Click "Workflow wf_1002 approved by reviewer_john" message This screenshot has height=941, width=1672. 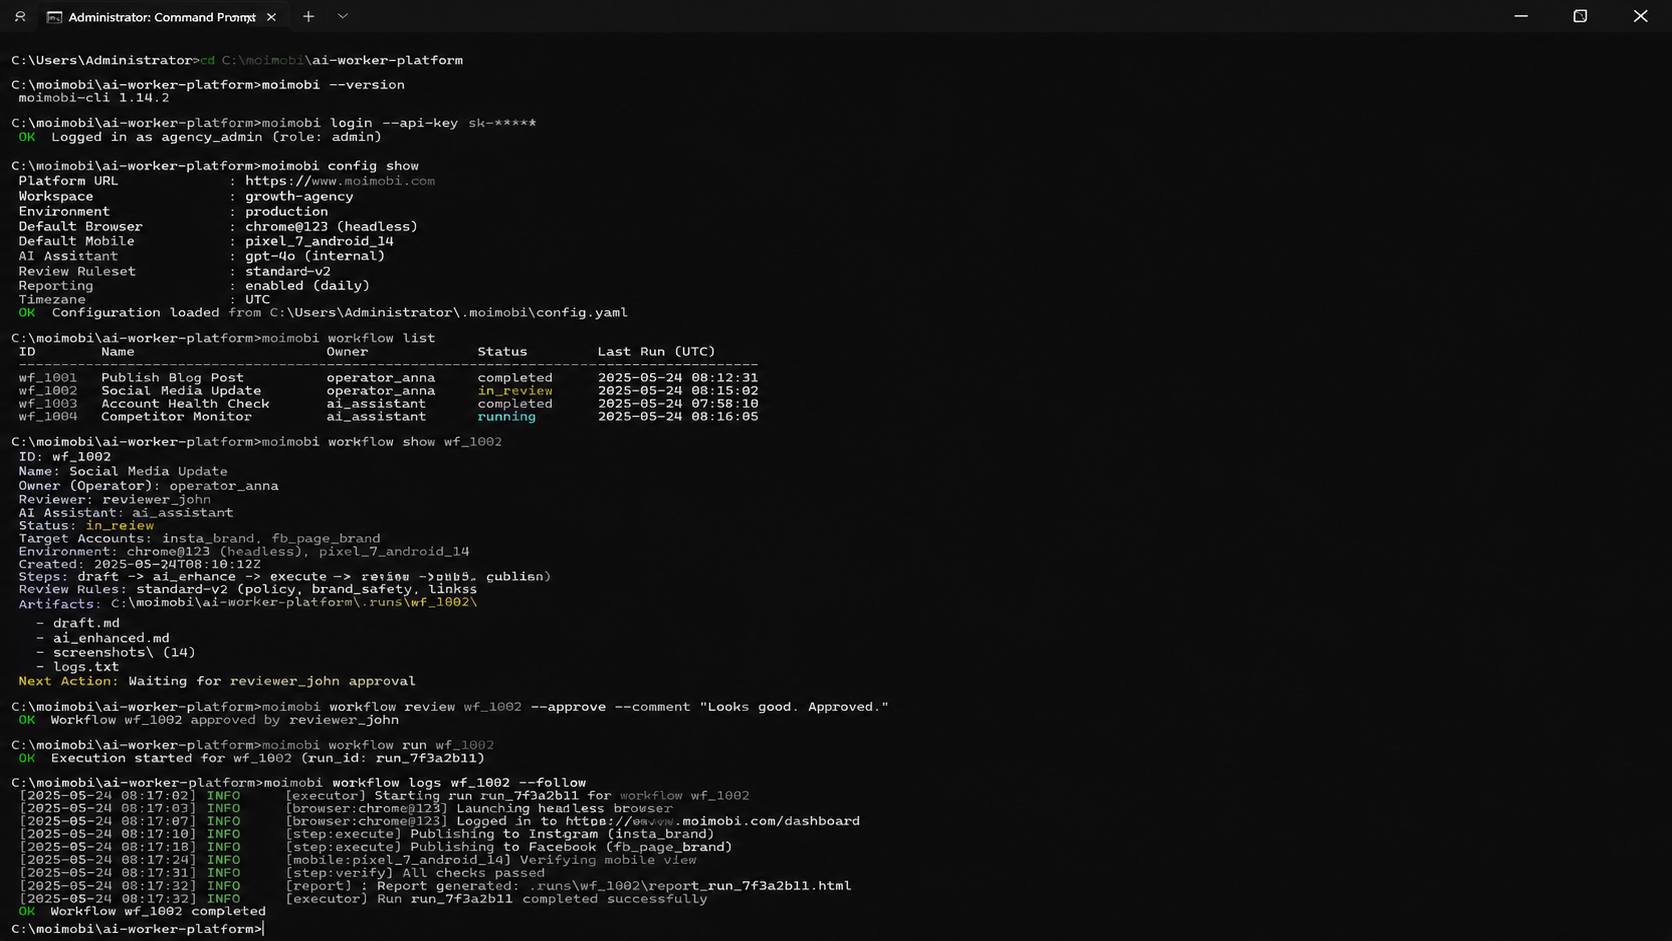pyautogui.click(x=224, y=720)
